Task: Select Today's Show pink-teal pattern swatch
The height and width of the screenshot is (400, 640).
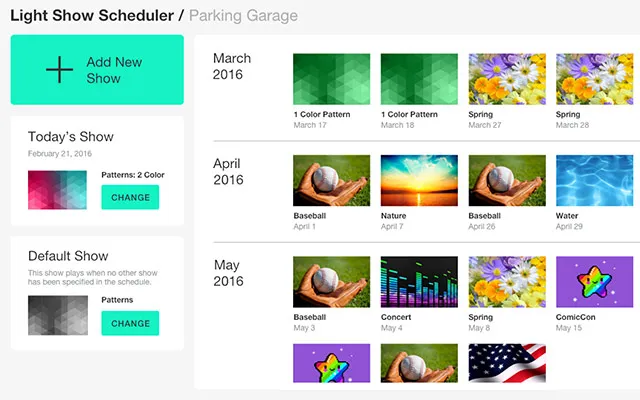Action: [x=57, y=190]
